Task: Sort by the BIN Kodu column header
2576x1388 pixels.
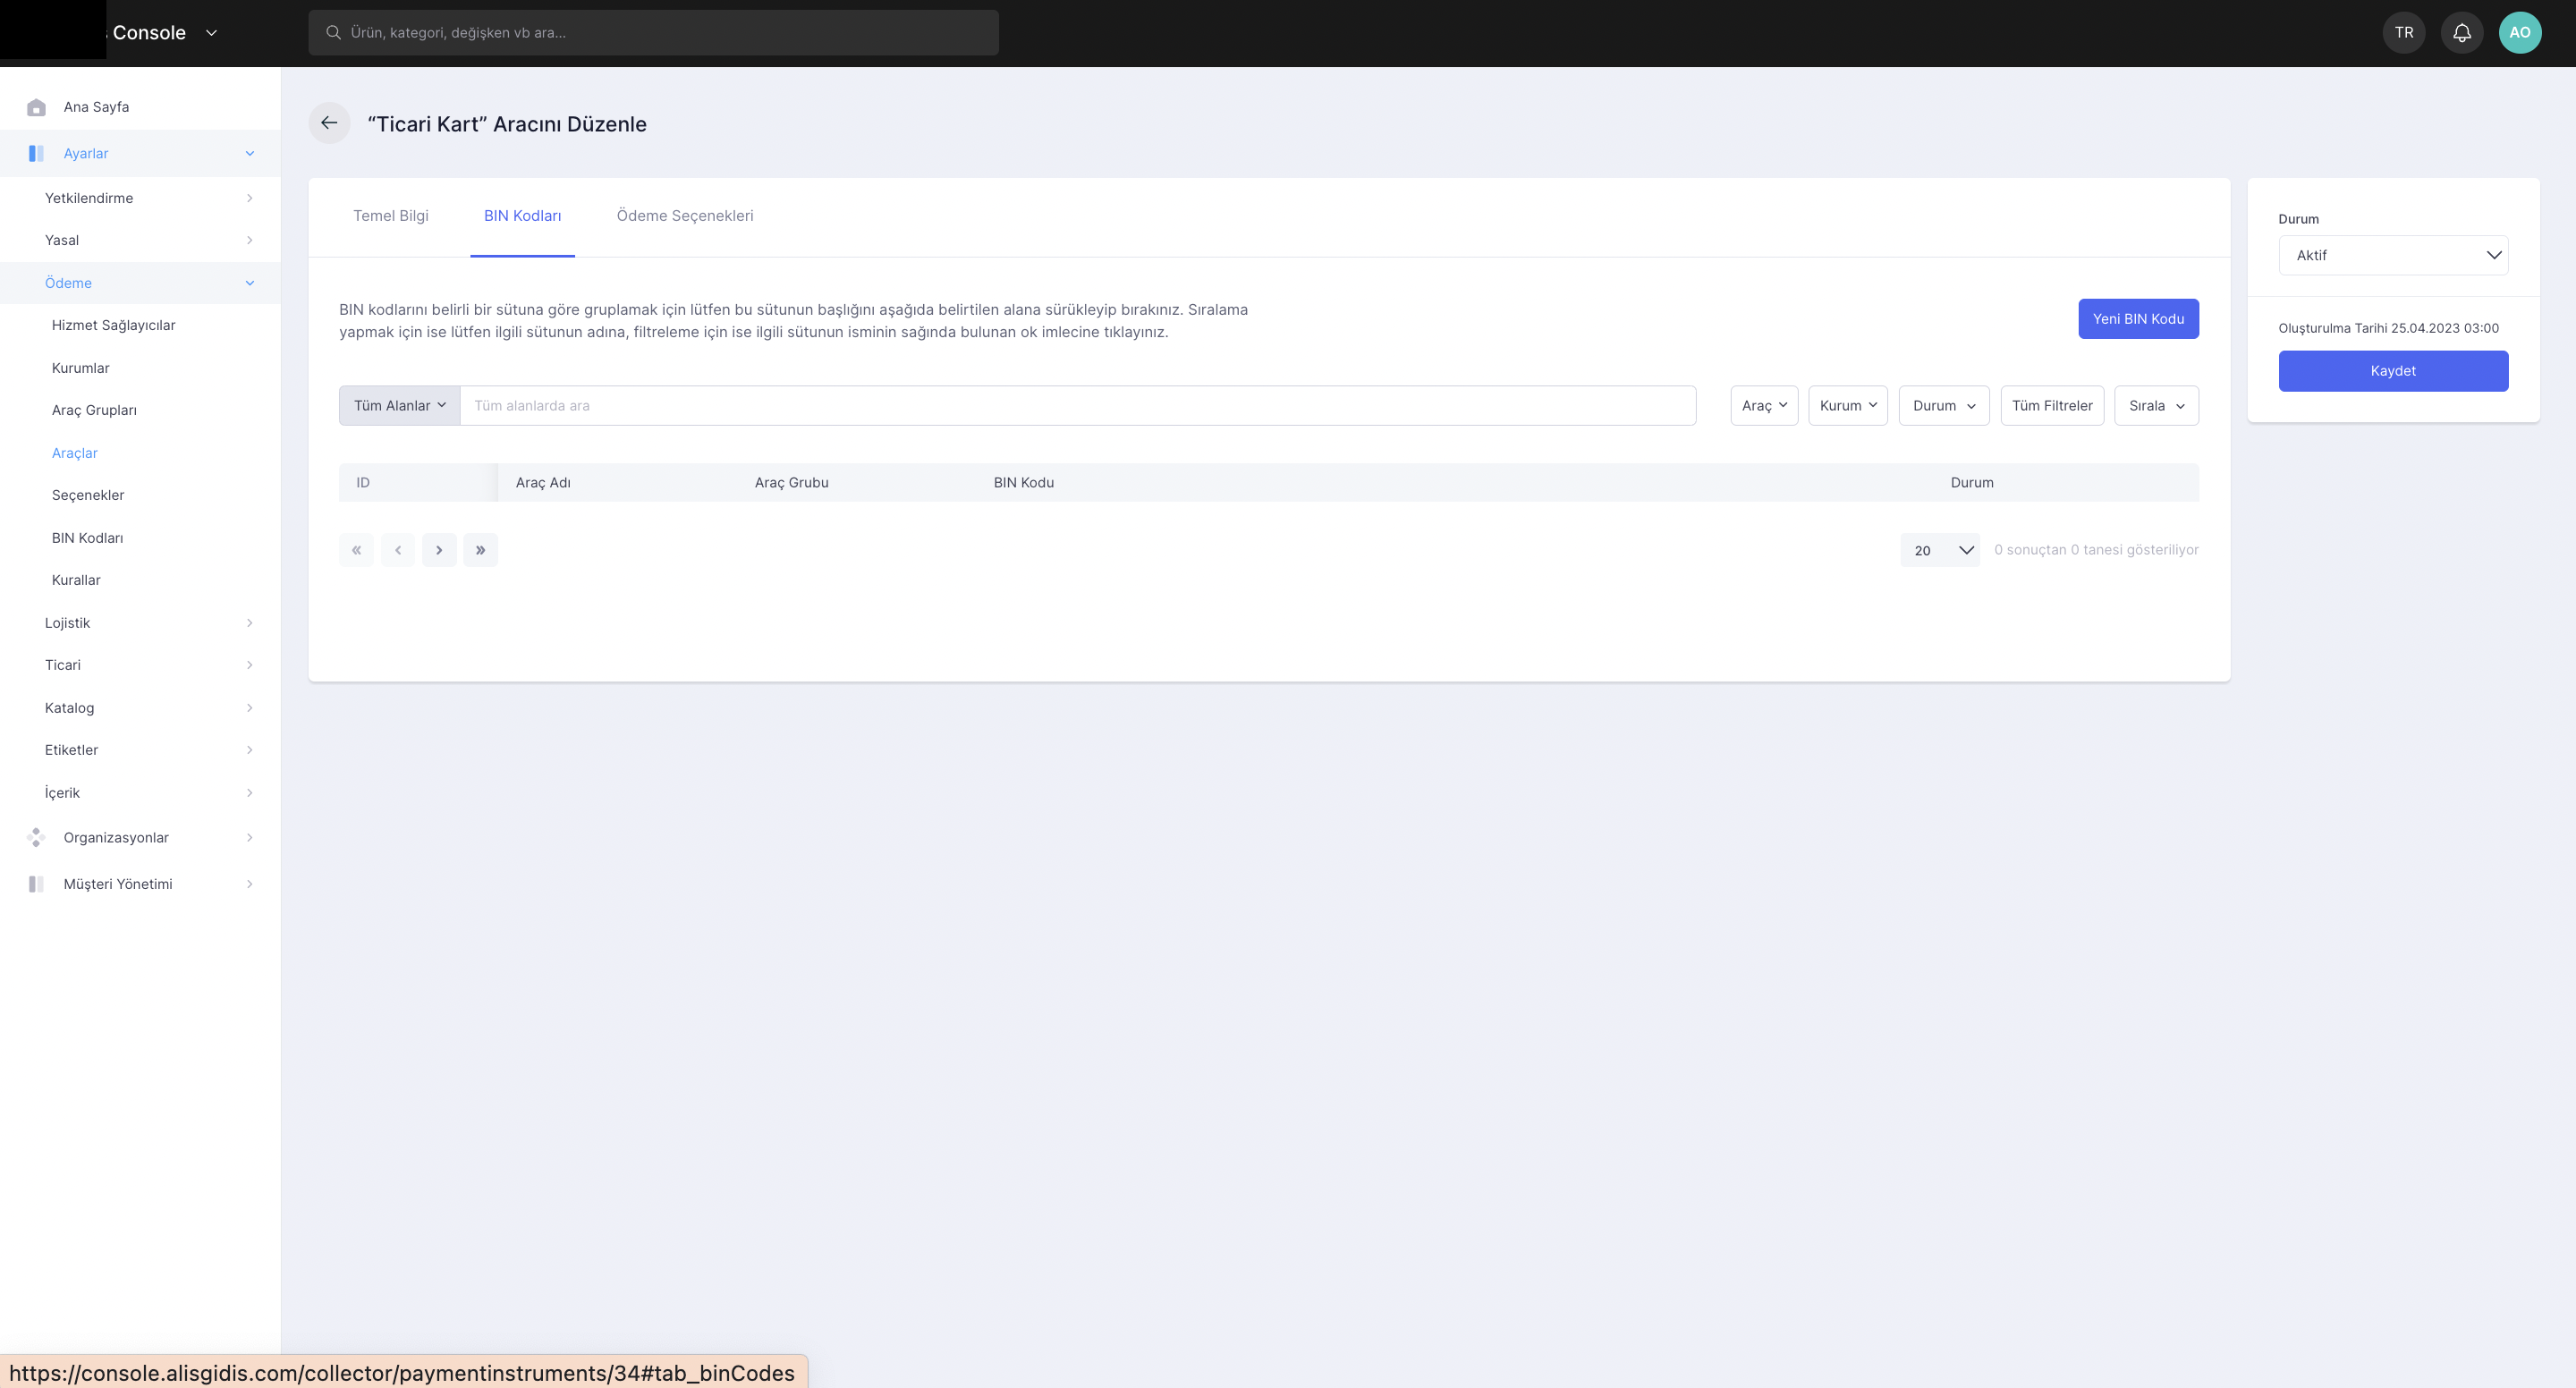Action: tap(1023, 483)
